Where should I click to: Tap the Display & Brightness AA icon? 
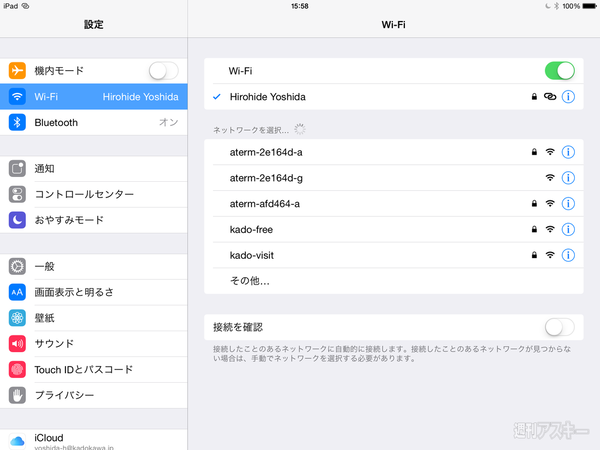17,292
